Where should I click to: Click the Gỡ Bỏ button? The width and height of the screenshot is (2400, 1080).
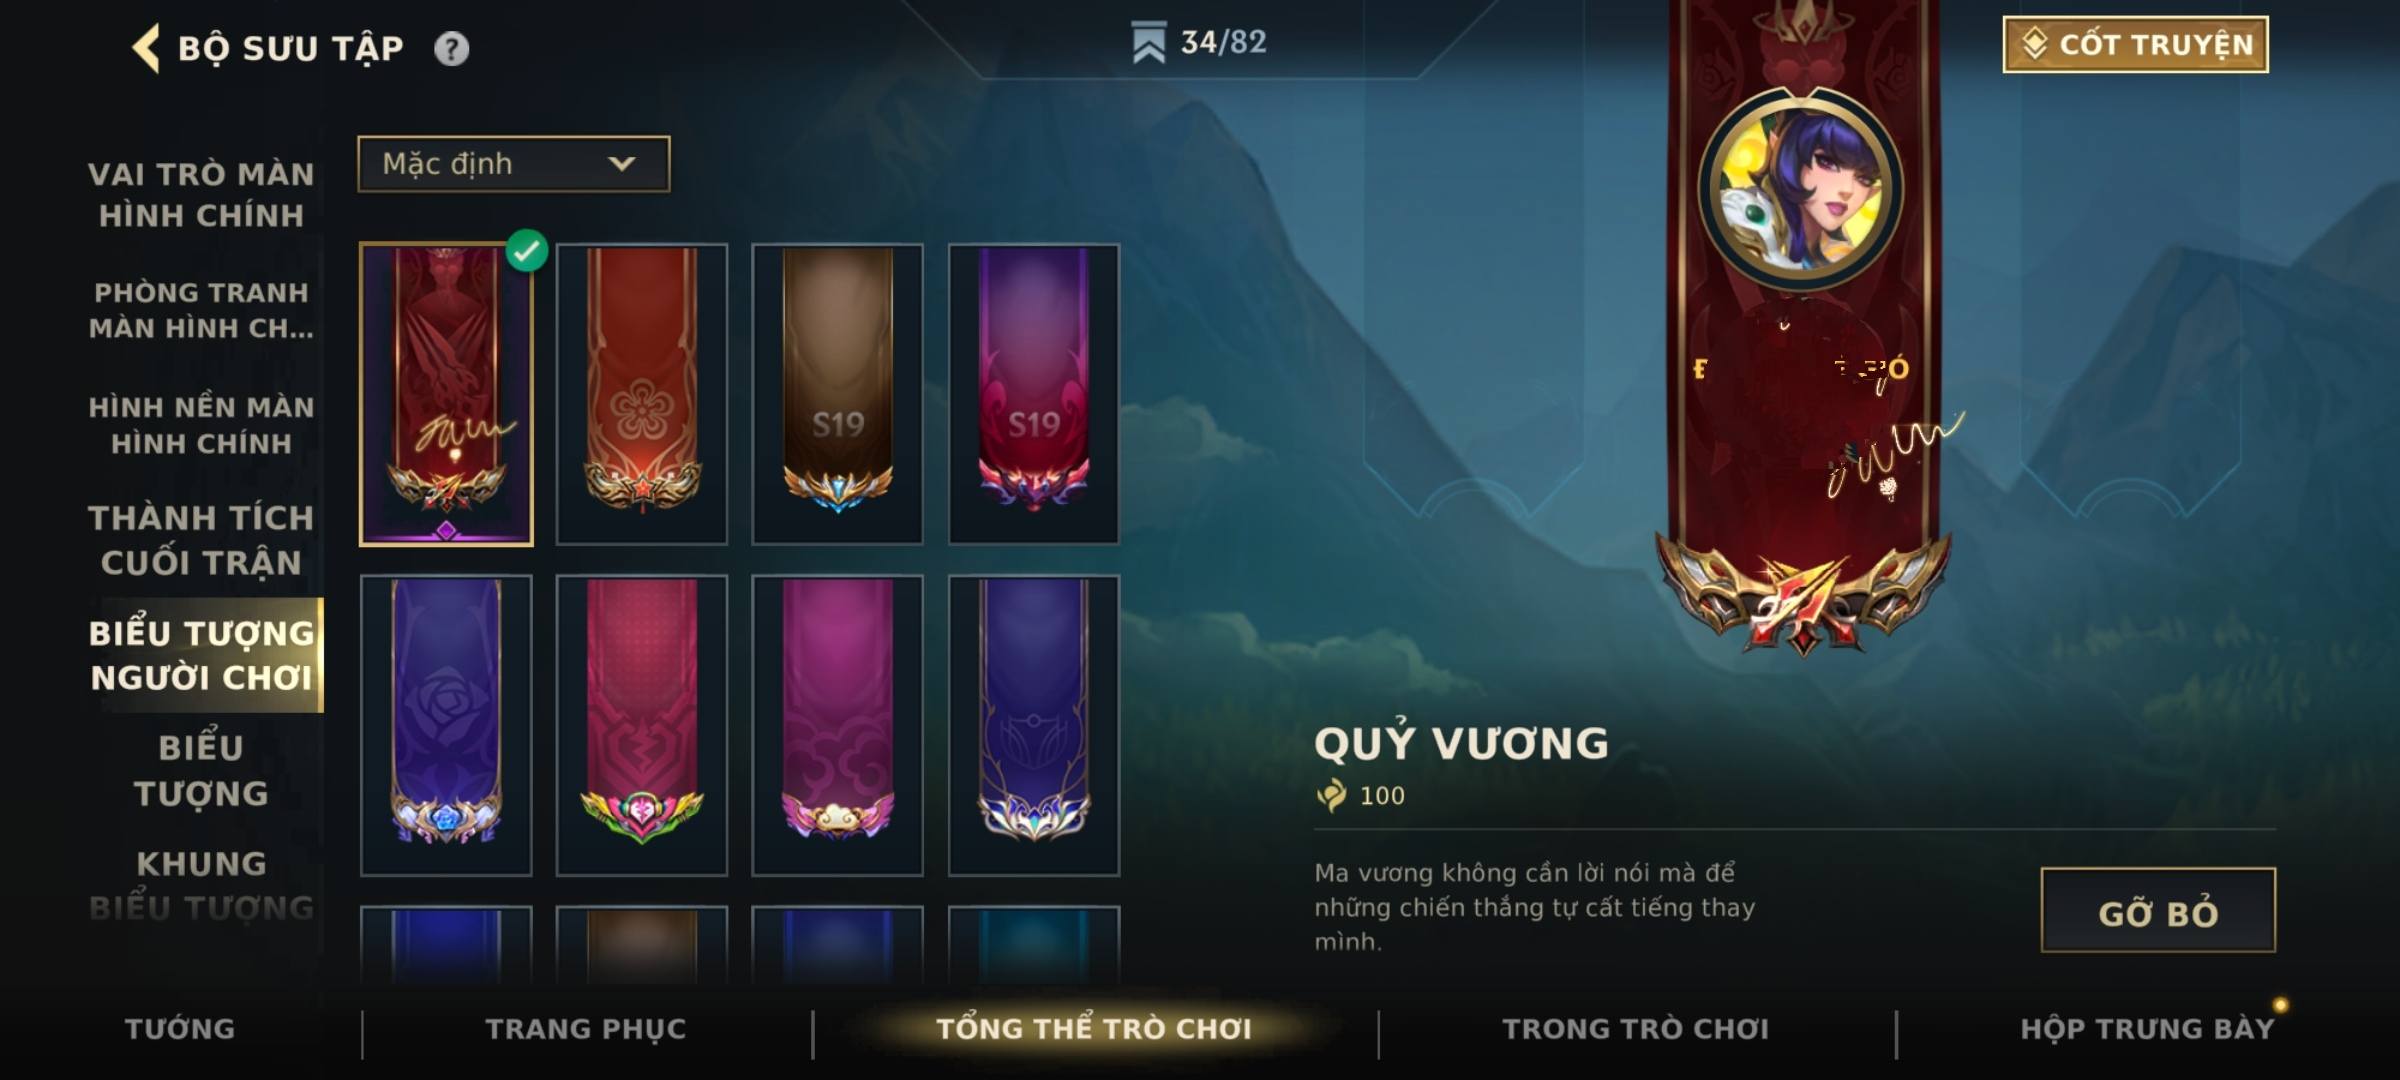click(x=2158, y=911)
